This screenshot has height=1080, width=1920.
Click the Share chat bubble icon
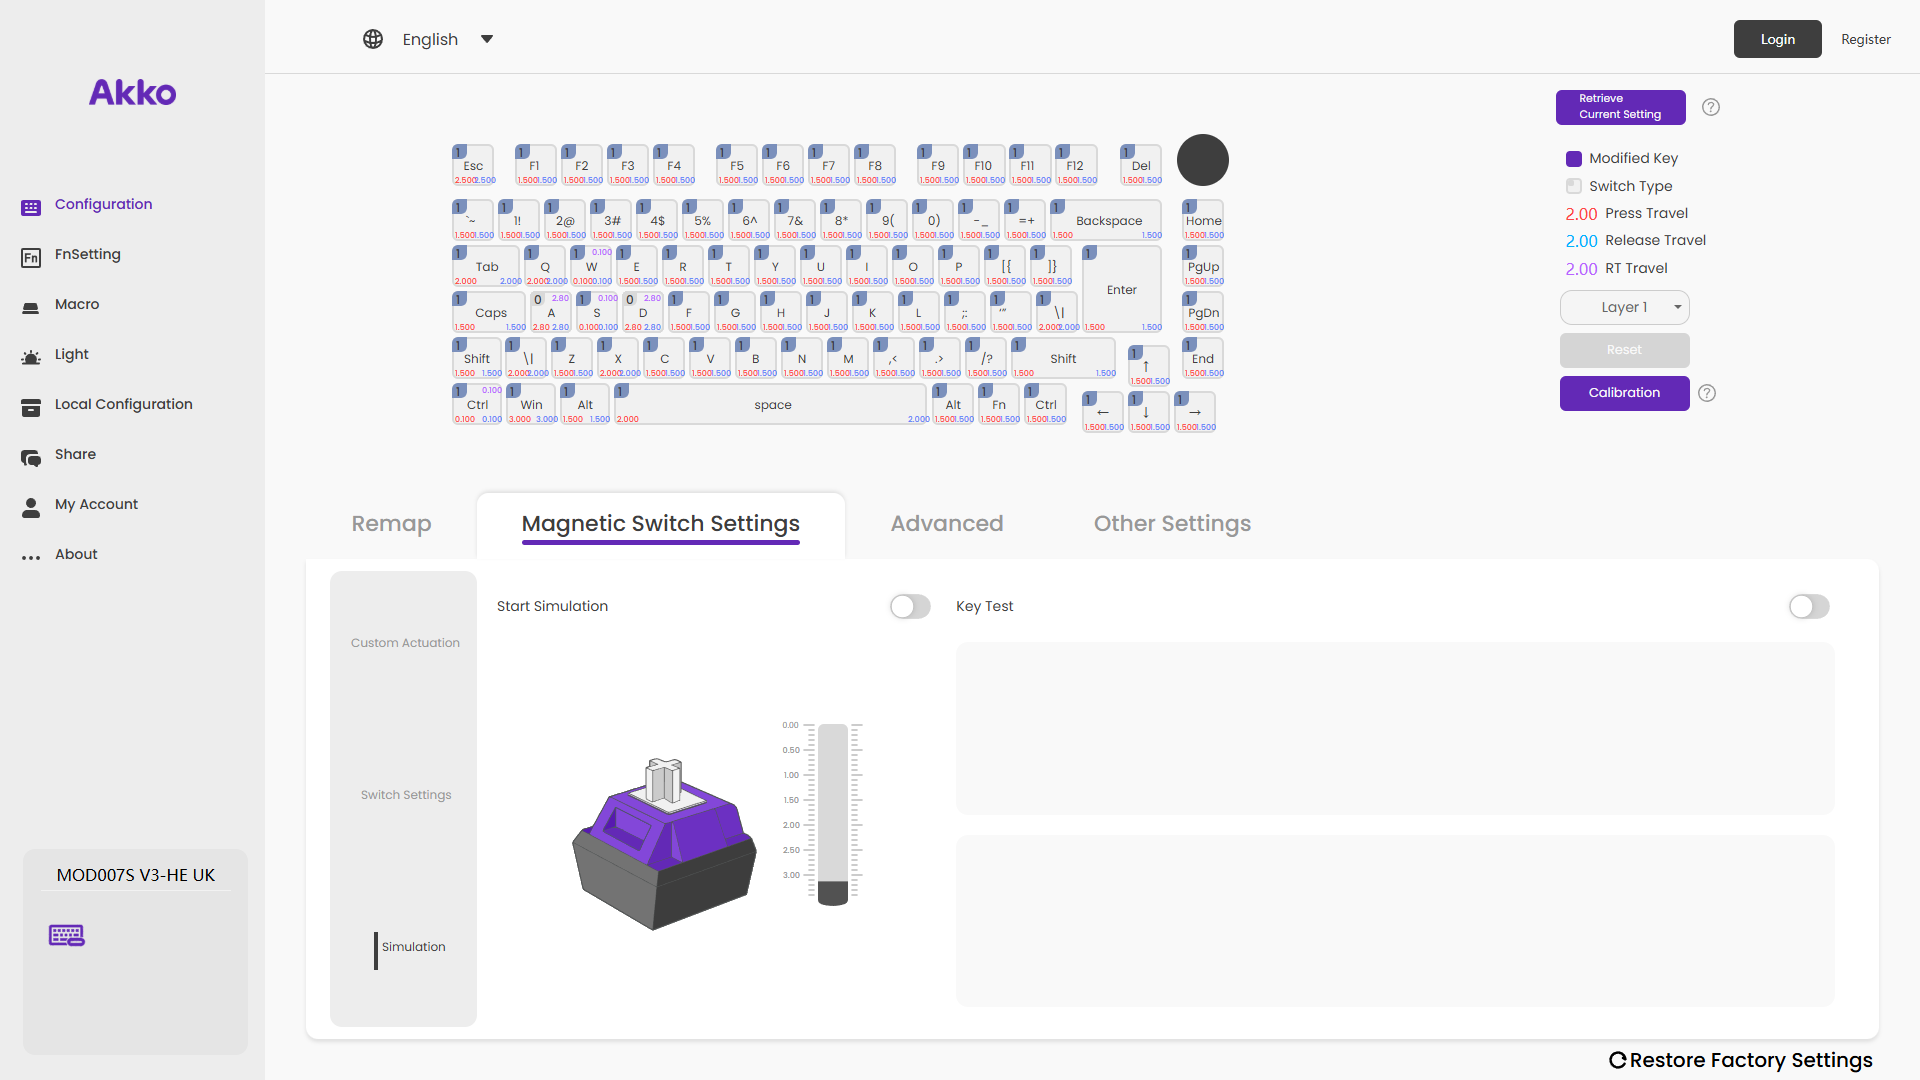point(31,457)
